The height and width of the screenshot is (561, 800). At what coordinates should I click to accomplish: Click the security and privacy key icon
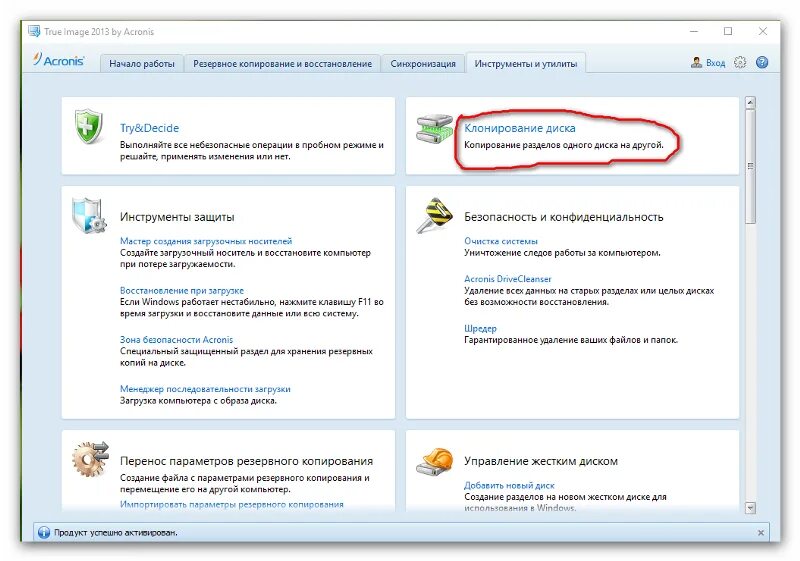(434, 215)
